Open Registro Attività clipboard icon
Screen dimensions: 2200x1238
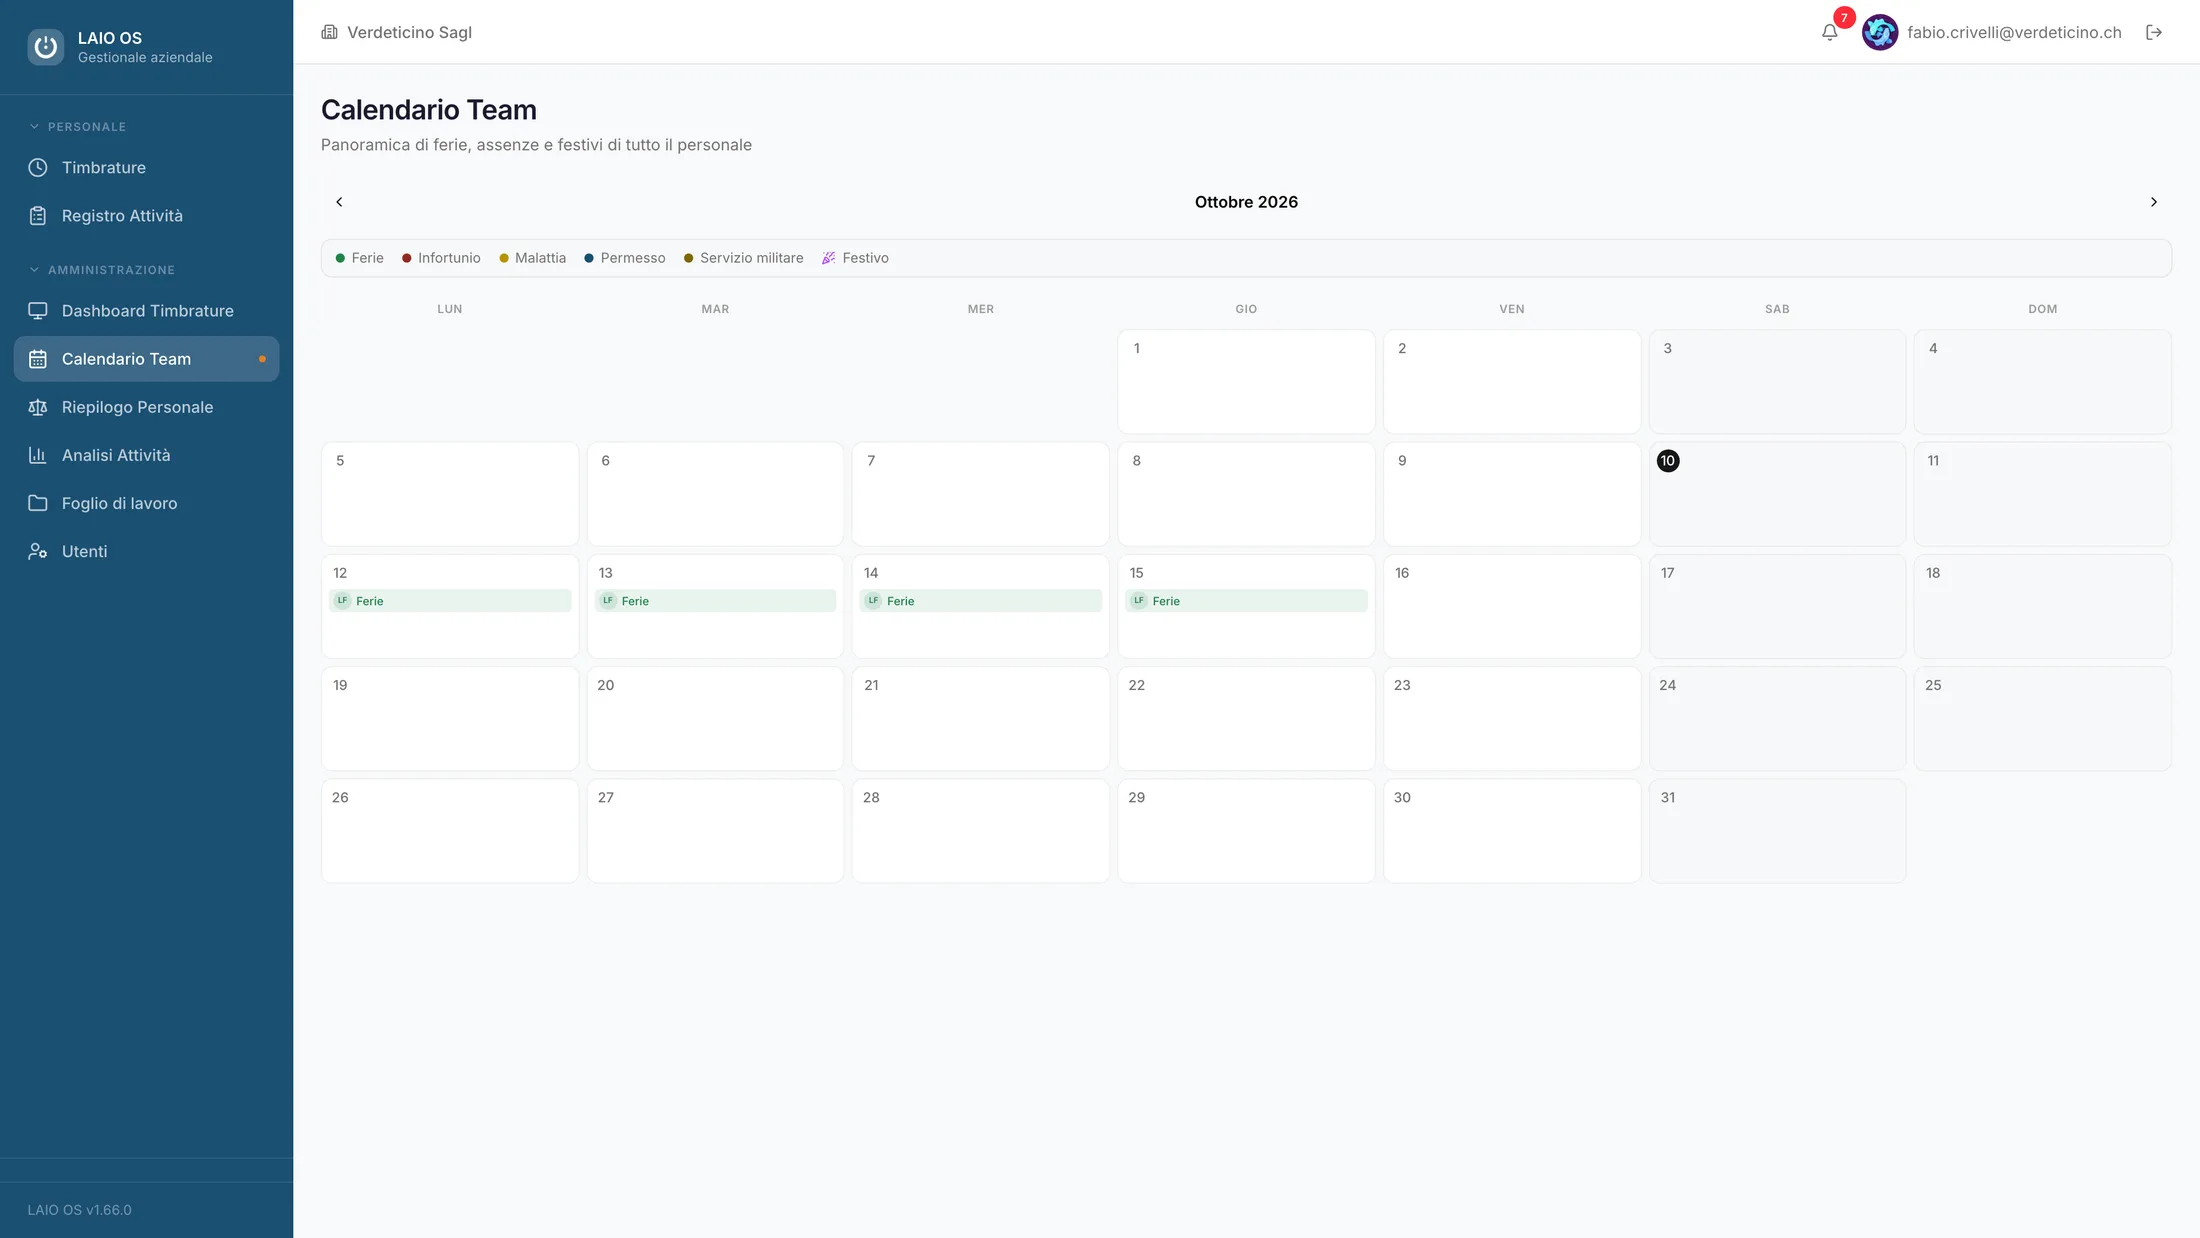coord(38,216)
